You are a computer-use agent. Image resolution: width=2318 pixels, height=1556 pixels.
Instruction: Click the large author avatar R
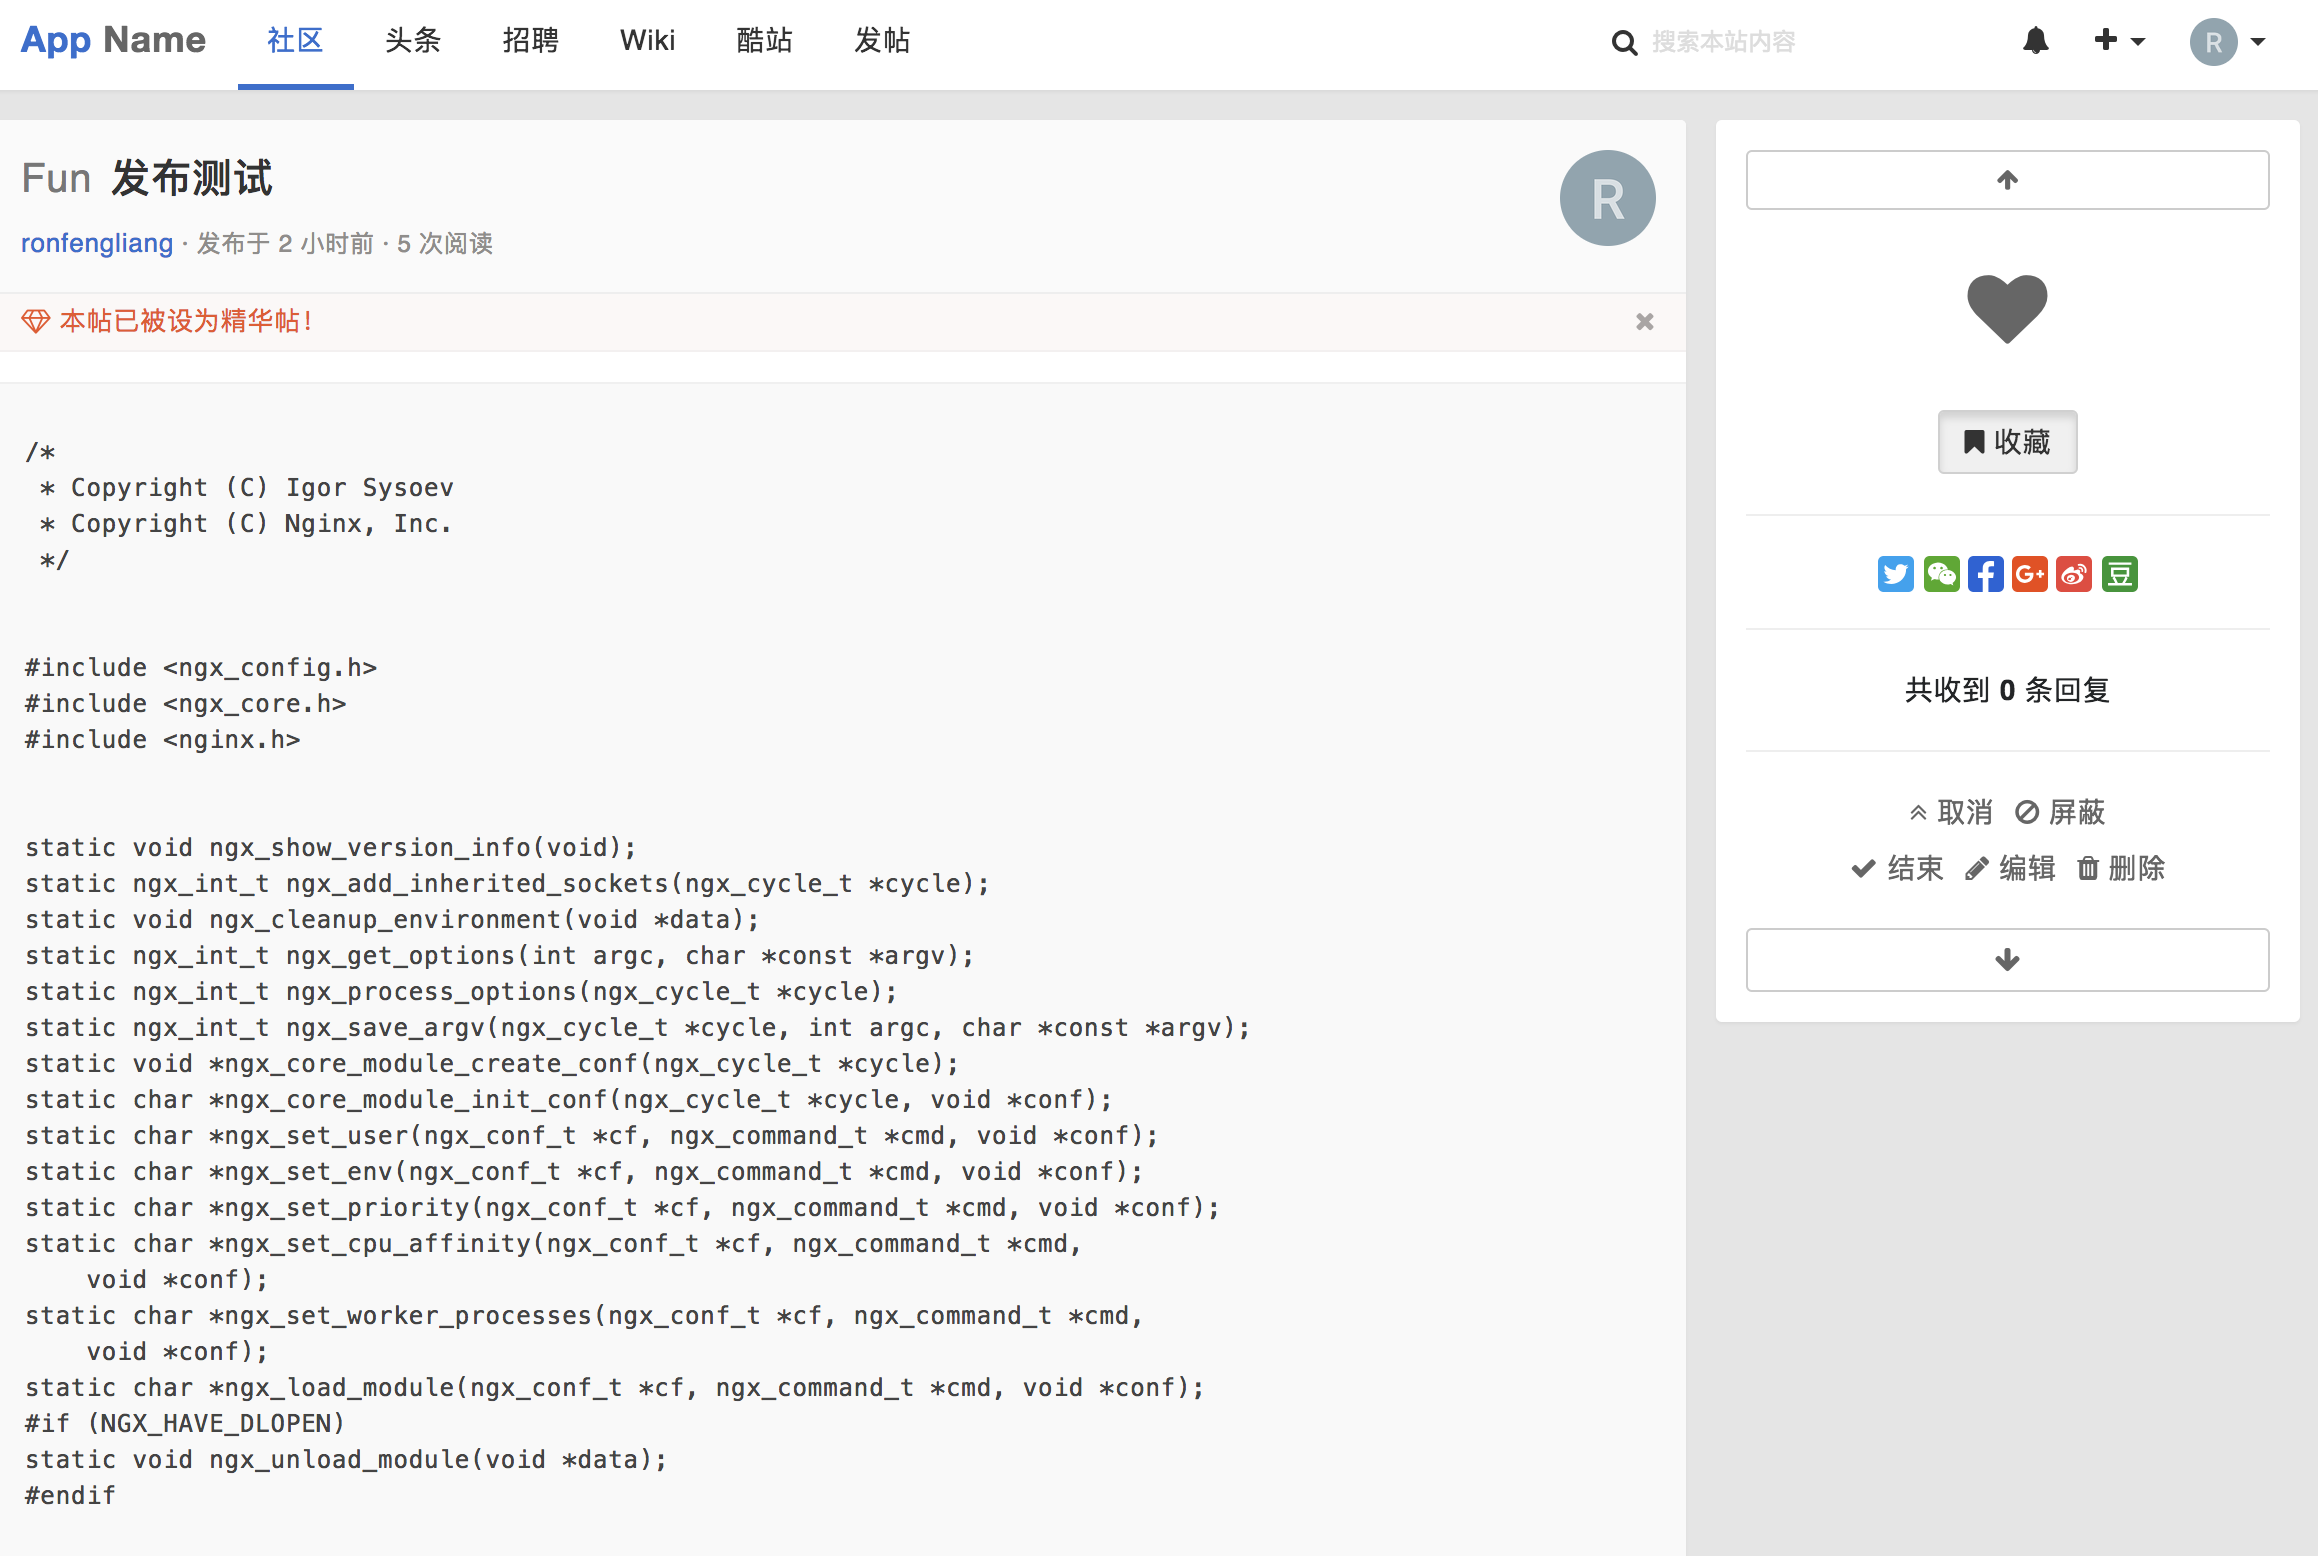tap(1607, 198)
